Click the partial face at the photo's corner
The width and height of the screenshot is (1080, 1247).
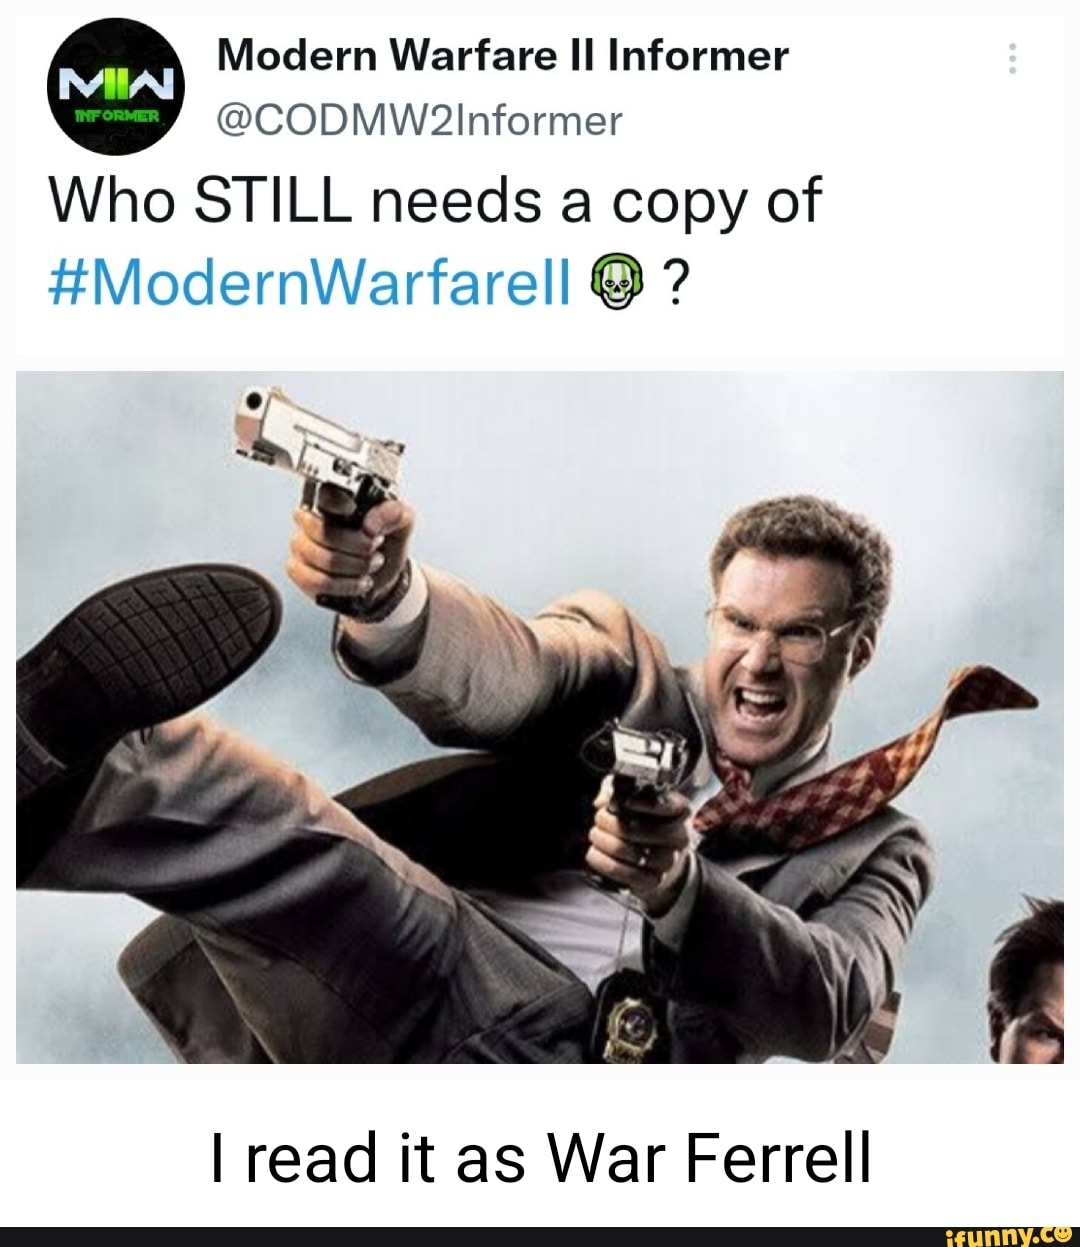tap(1028, 990)
